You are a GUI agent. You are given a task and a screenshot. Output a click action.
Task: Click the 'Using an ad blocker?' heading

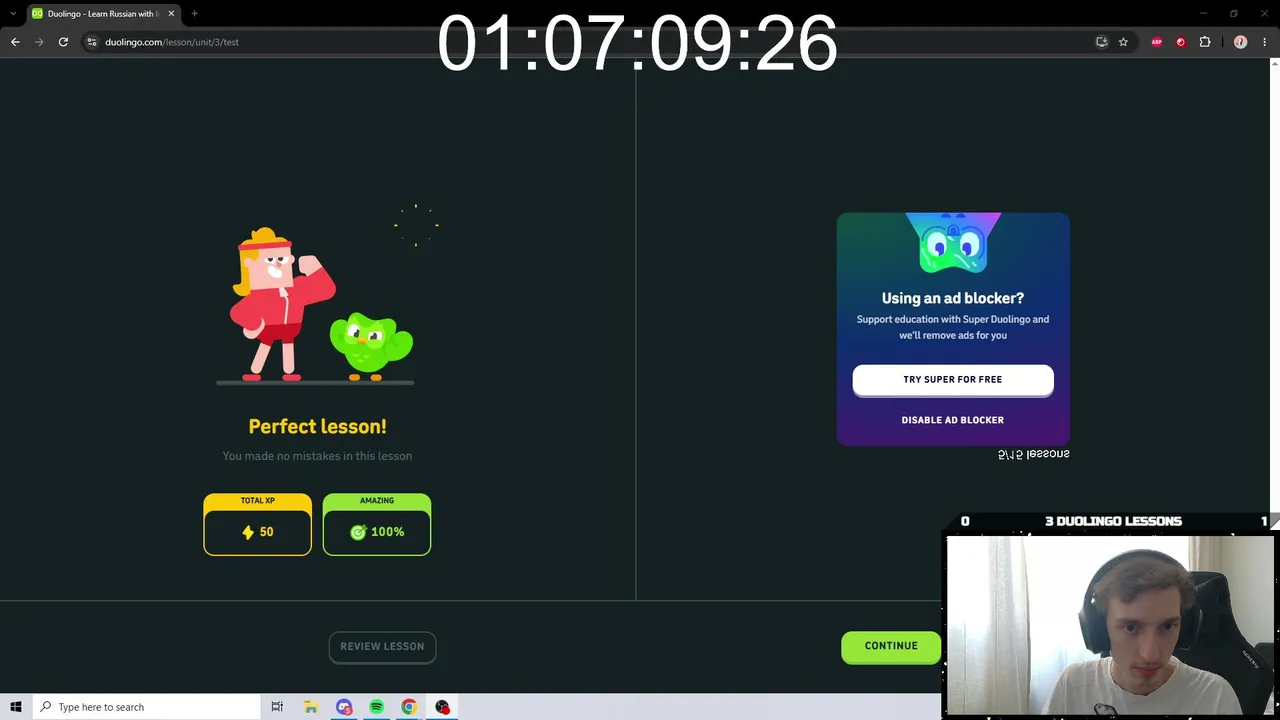pos(953,298)
